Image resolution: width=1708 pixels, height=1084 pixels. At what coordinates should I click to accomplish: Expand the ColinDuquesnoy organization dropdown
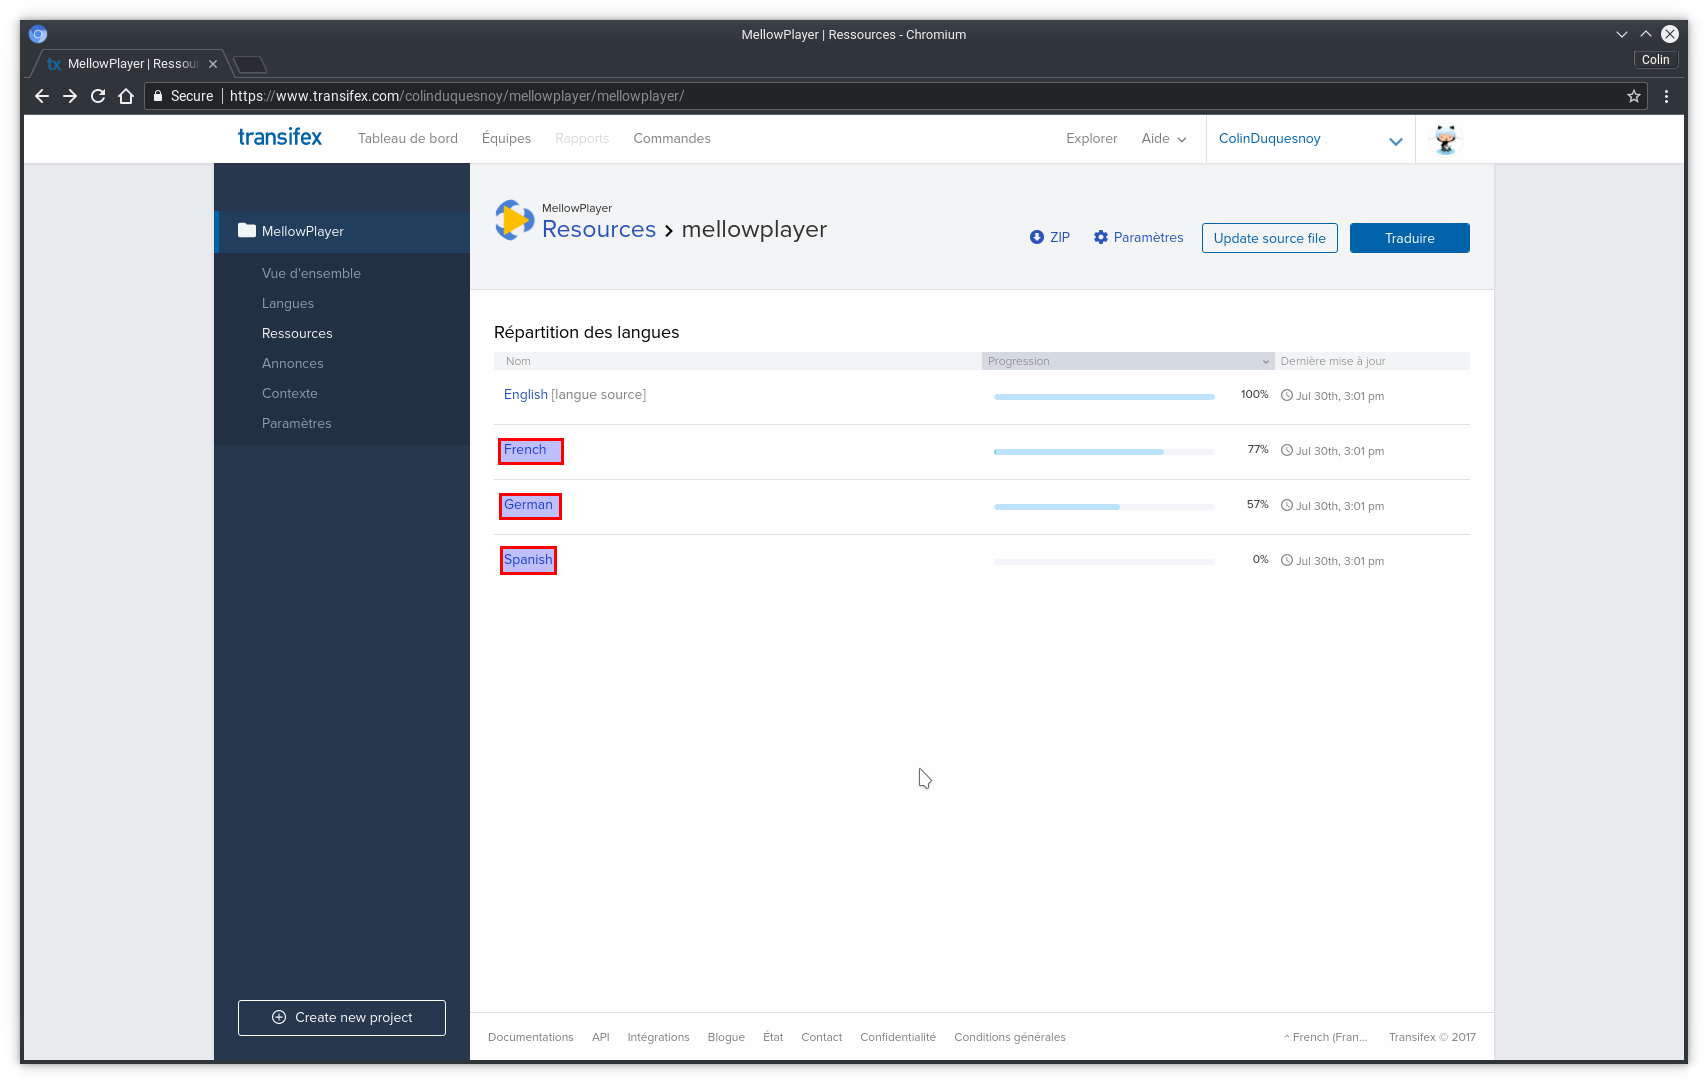[x=1310, y=139]
